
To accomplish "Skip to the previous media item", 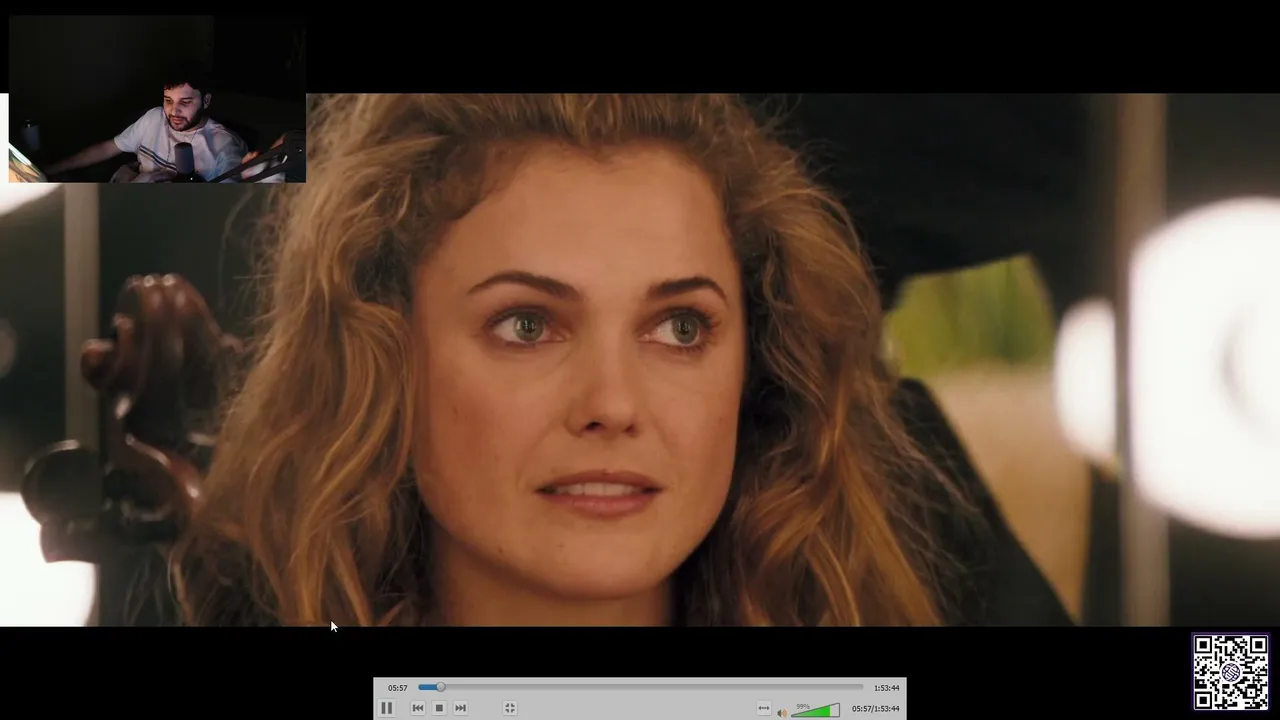I will pos(418,708).
